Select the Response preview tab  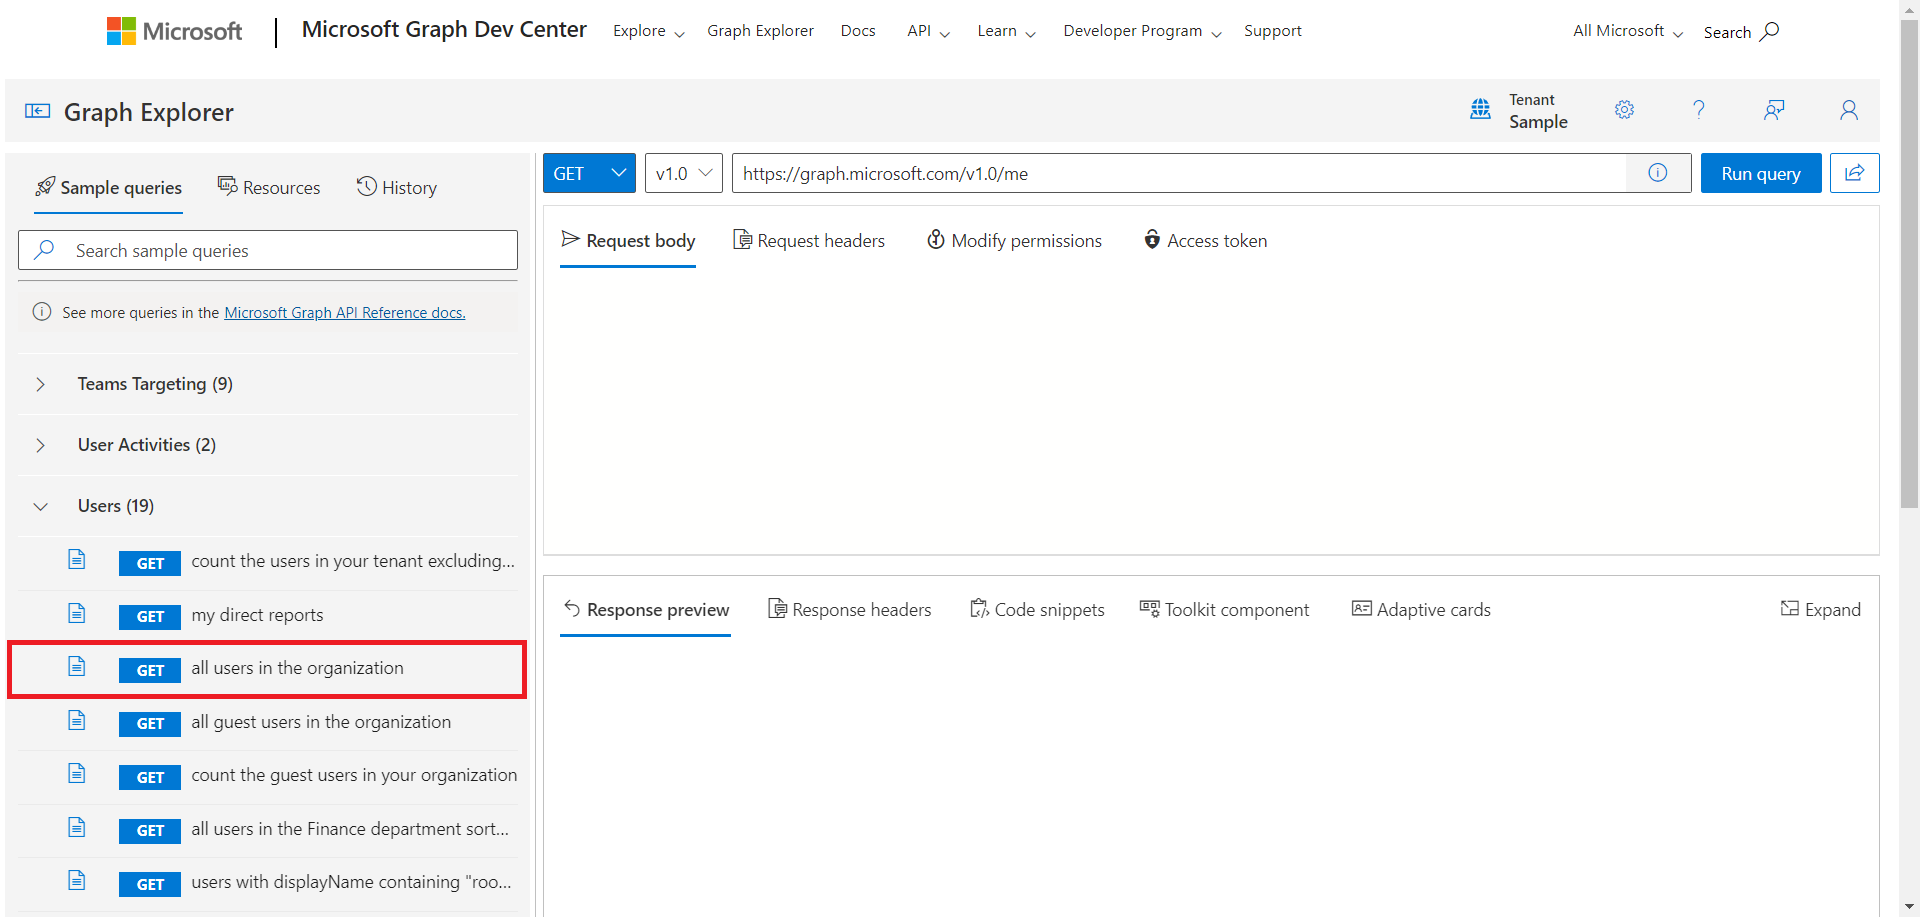[x=646, y=610]
